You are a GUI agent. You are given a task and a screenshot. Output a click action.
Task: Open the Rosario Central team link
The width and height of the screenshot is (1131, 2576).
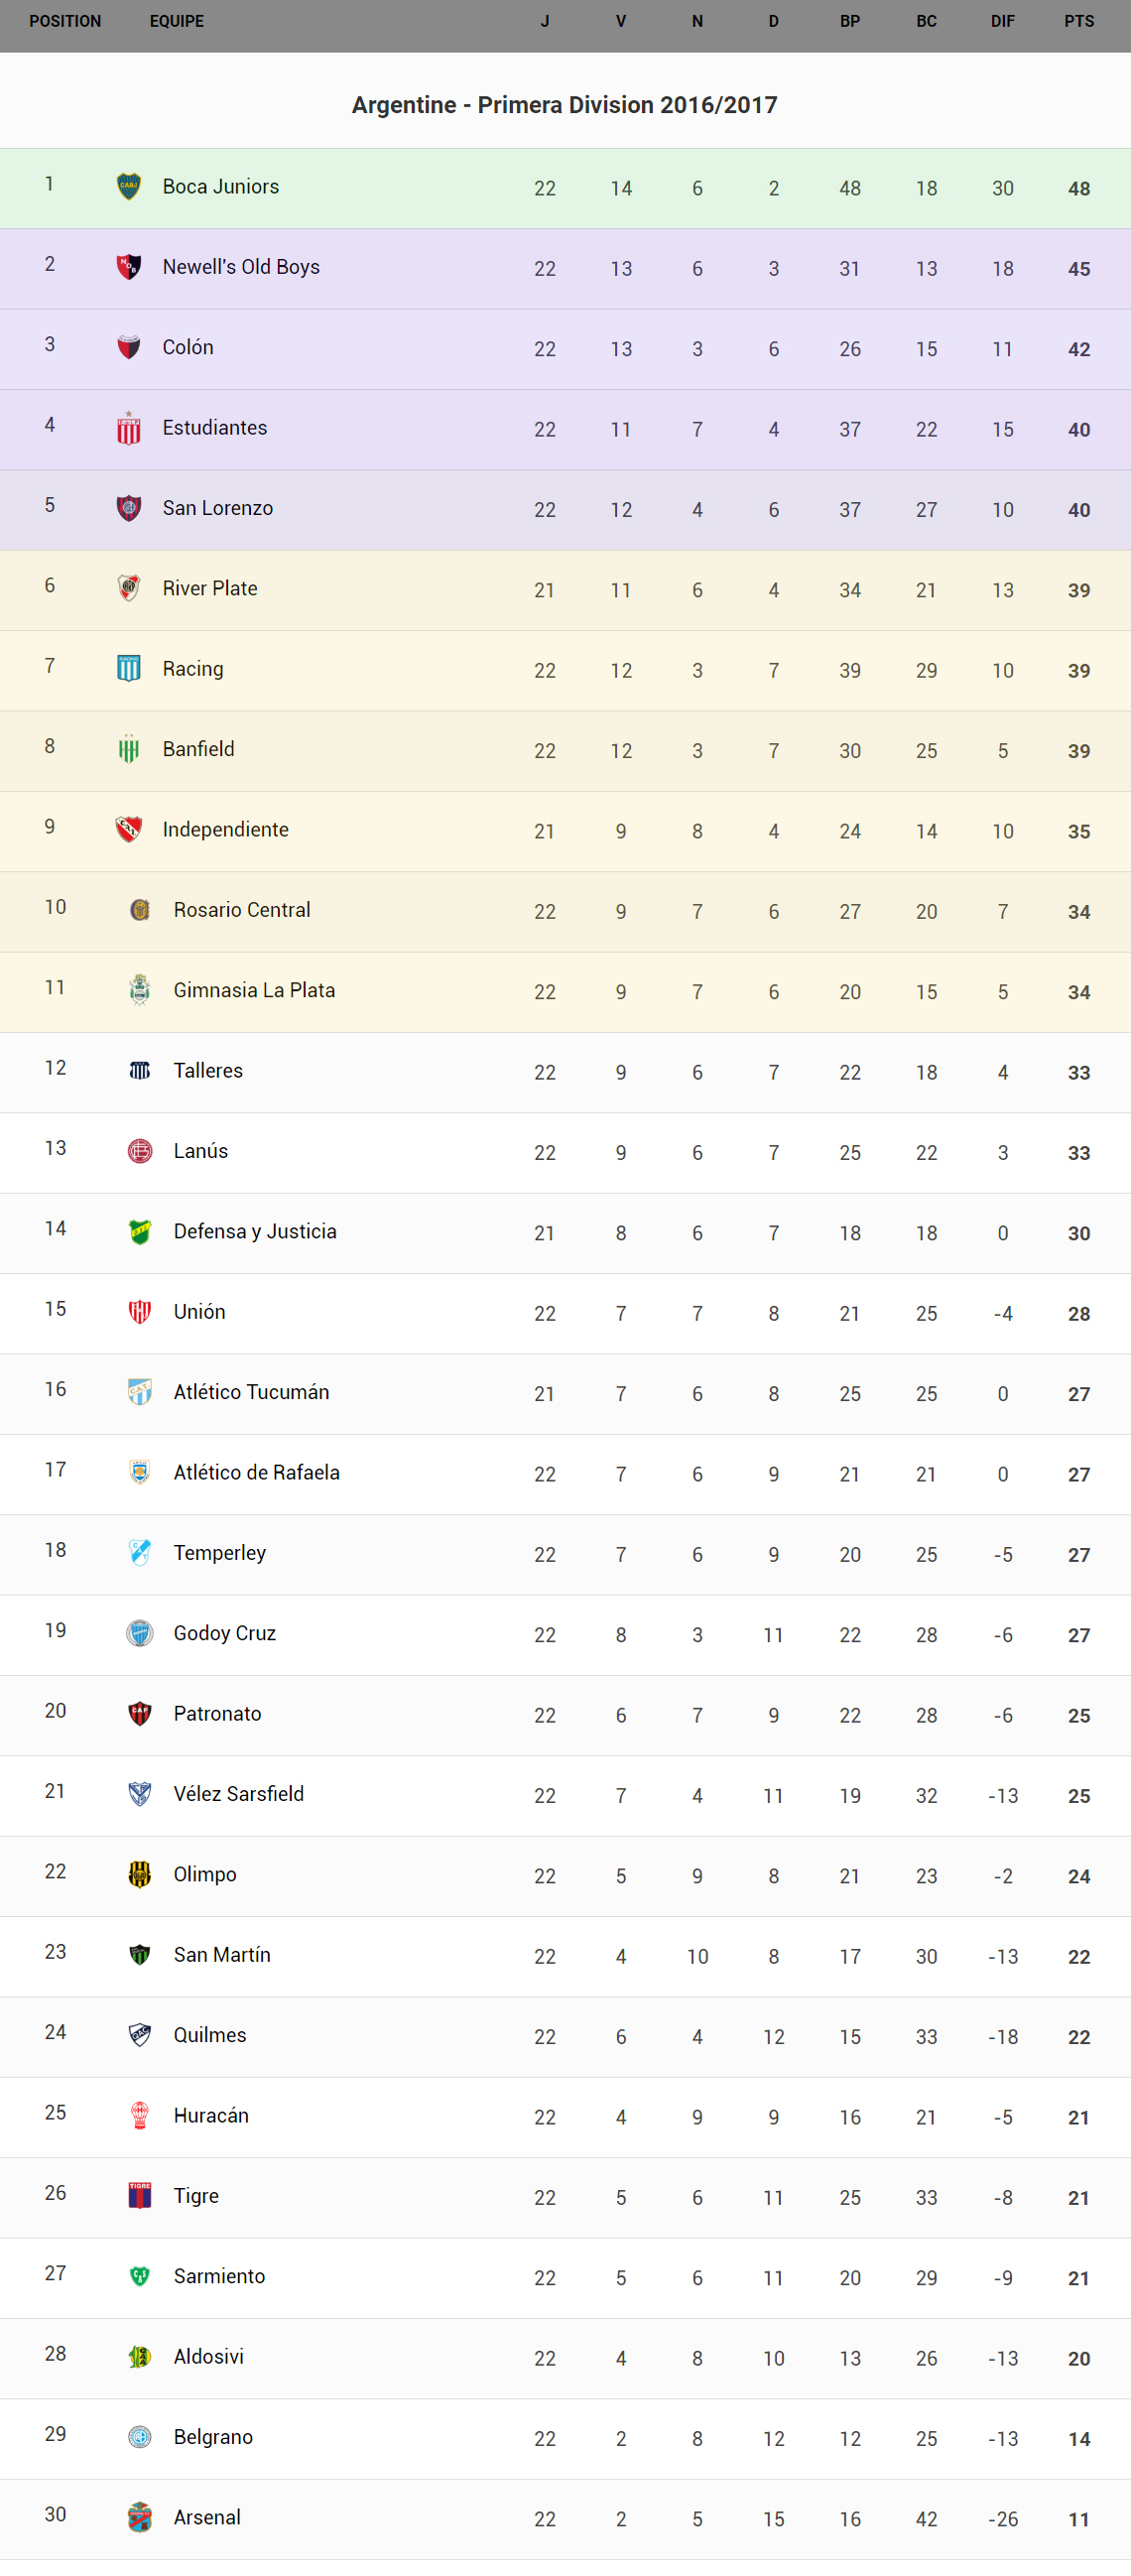click(x=242, y=910)
